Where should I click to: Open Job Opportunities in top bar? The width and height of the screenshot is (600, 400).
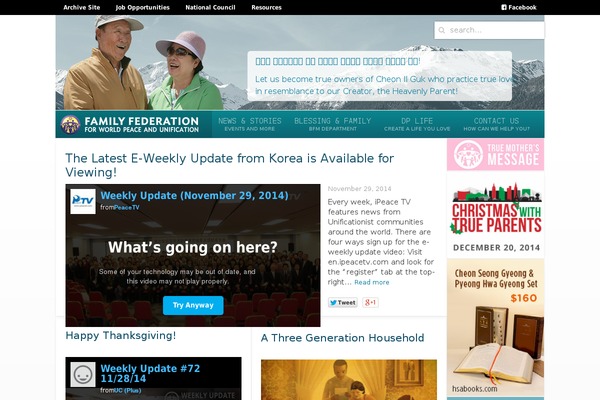tap(142, 7)
